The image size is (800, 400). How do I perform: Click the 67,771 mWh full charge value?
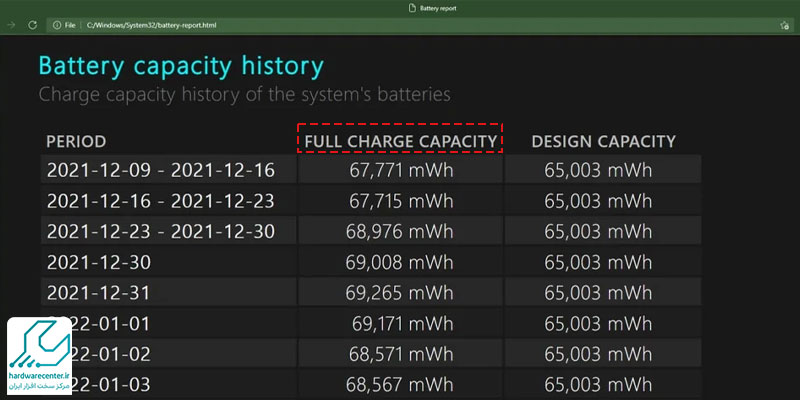tap(401, 170)
